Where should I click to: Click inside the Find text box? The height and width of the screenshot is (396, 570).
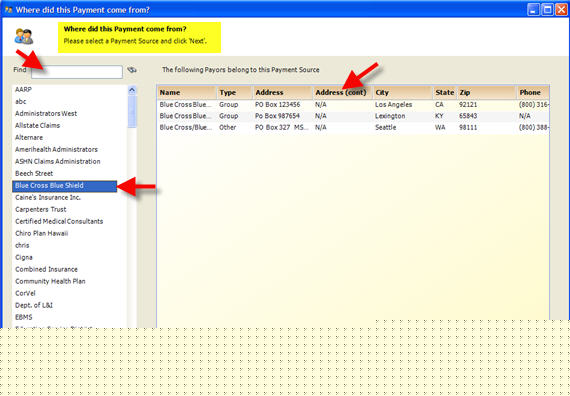pyautogui.click(x=77, y=72)
